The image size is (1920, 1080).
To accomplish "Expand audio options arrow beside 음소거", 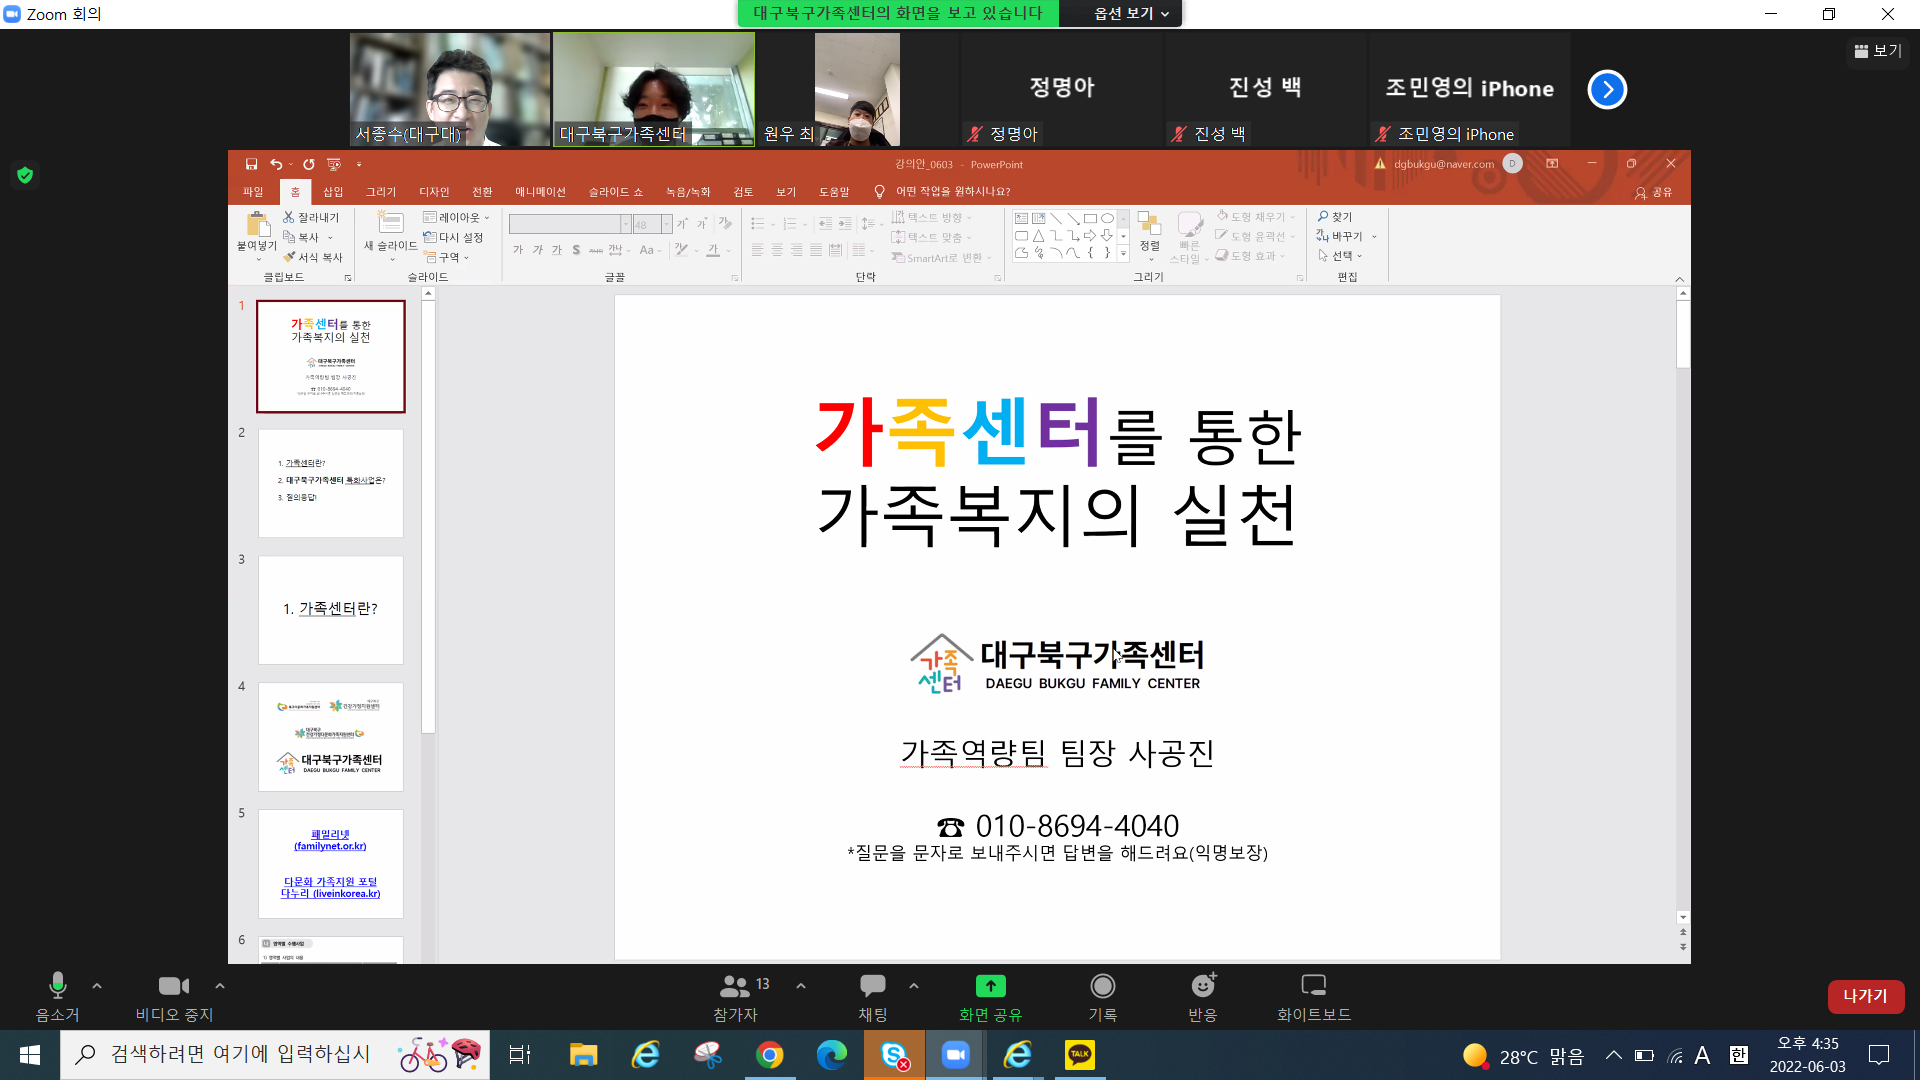I will 97,986.
